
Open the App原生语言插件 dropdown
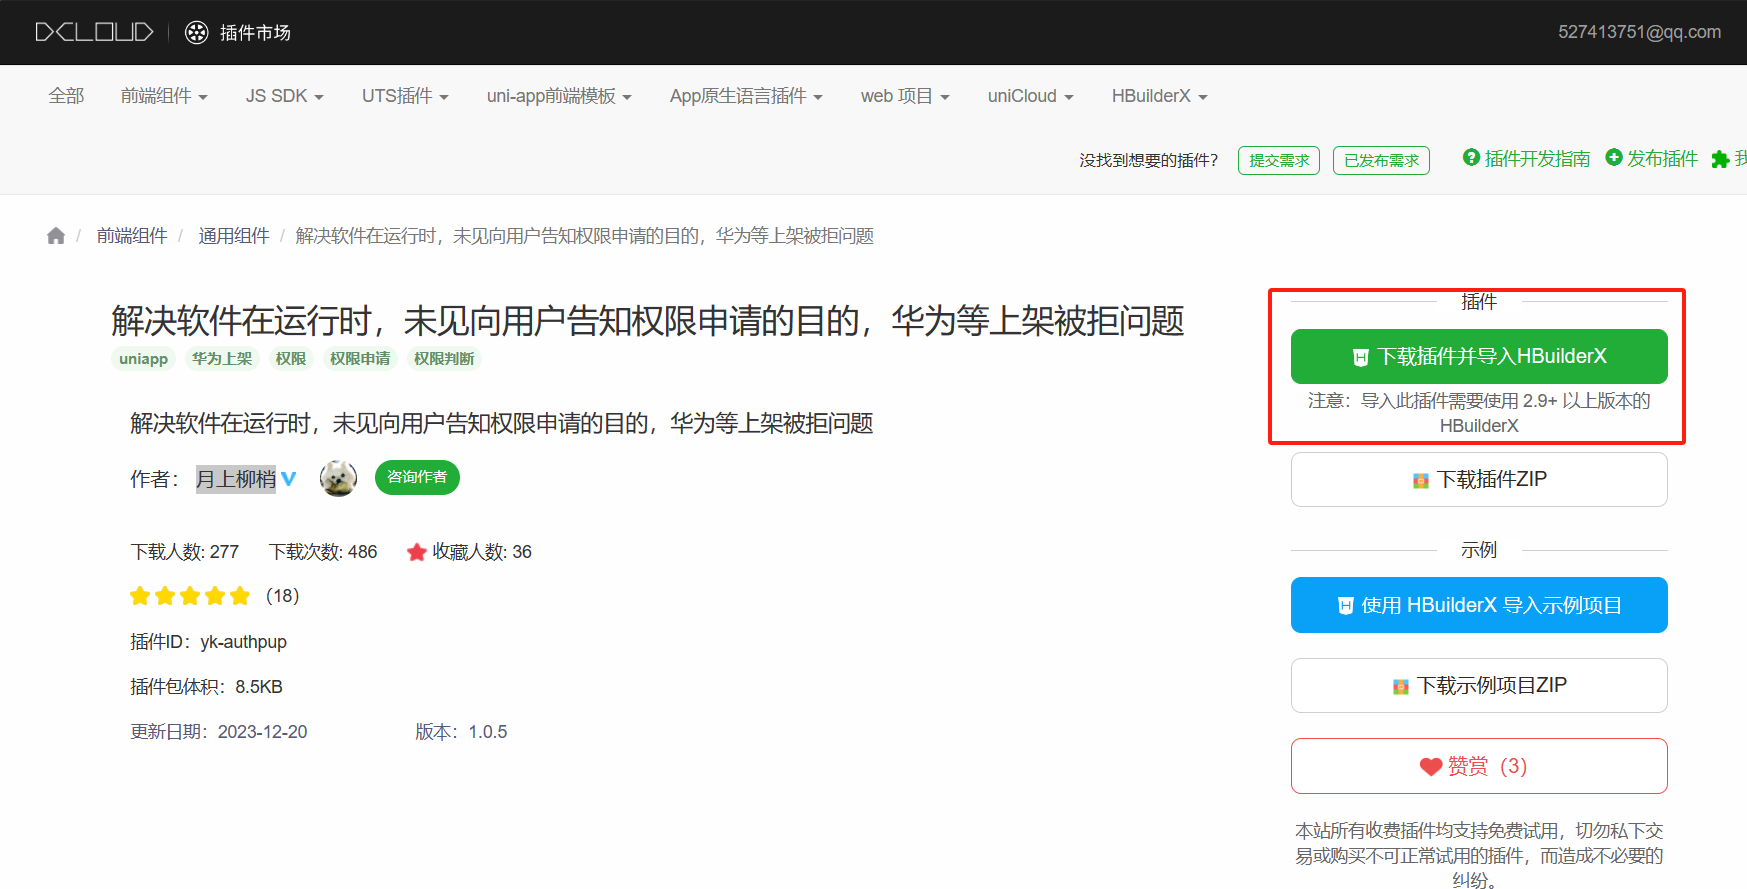(746, 96)
